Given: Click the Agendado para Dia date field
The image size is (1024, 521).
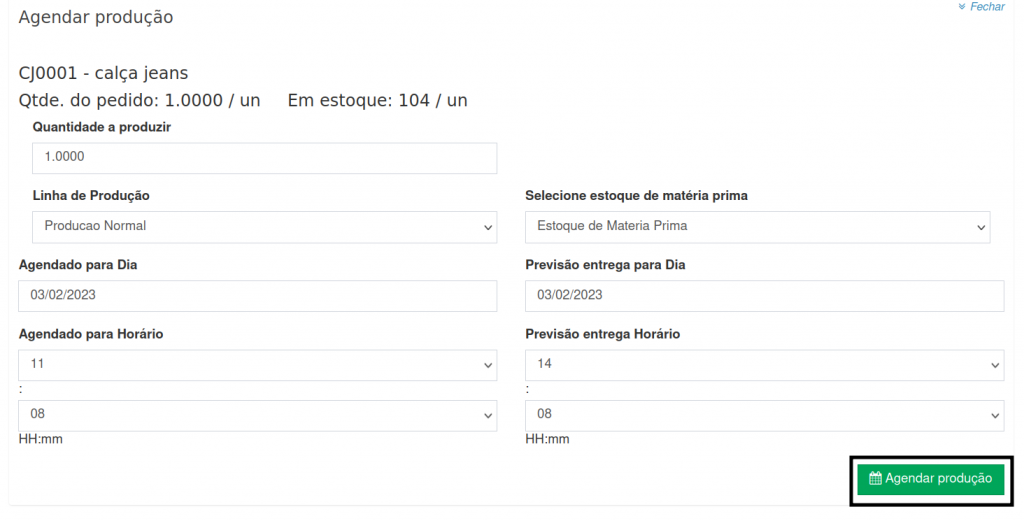Looking at the screenshot, I should pos(257,296).
